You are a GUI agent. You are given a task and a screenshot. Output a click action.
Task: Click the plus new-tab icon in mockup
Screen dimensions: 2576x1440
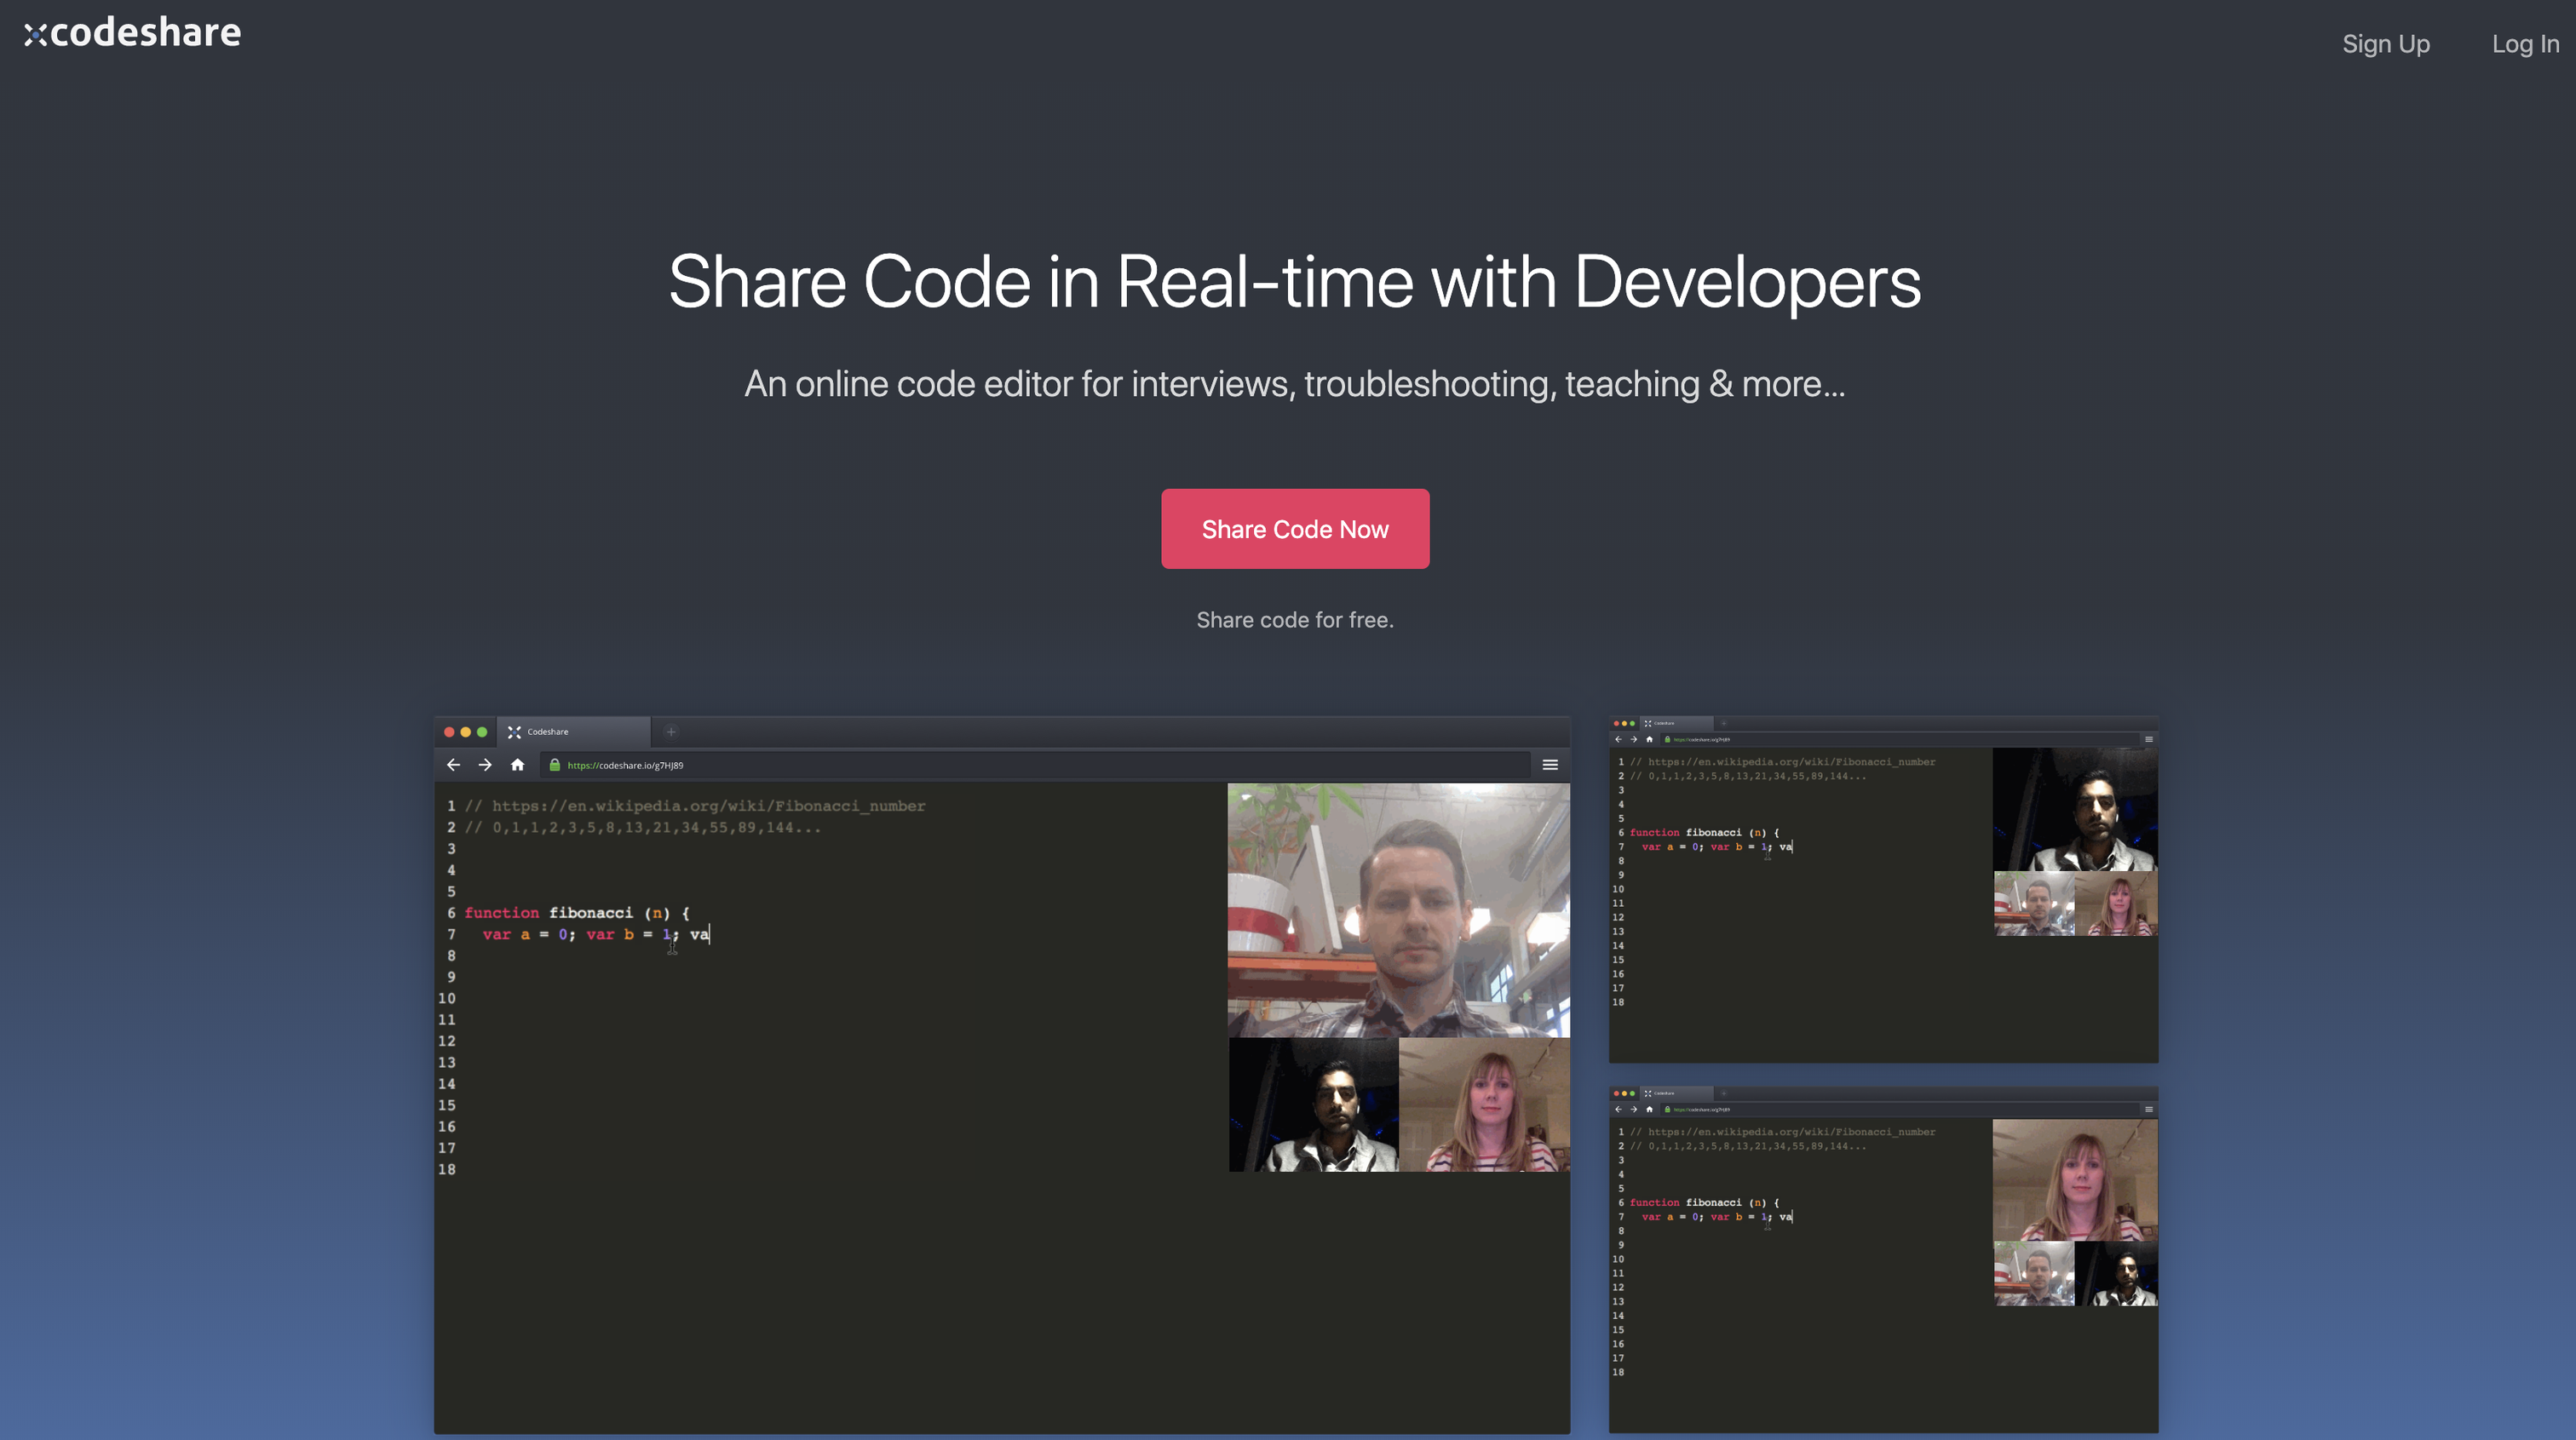[x=671, y=732]
